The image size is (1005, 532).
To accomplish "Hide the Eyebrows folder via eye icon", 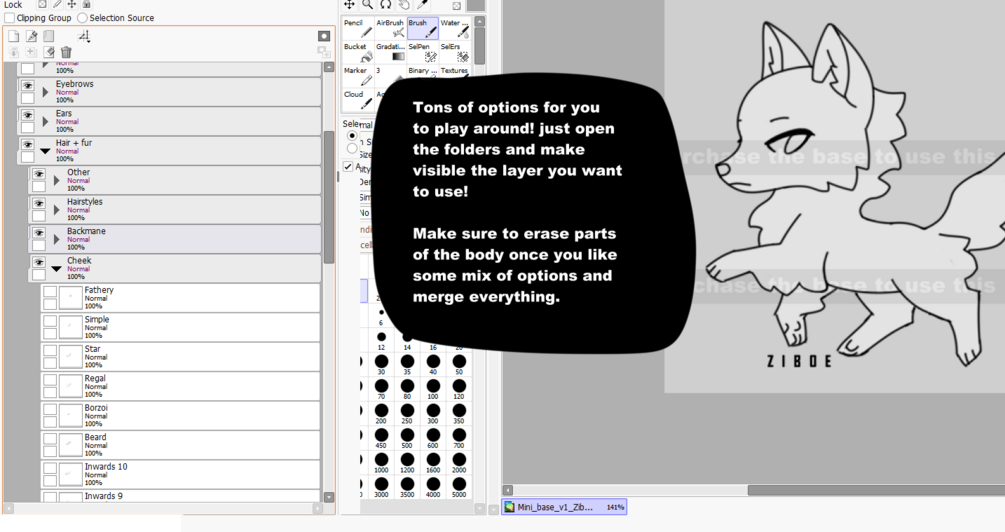I will pyautogui.click(x=28, y=85).
